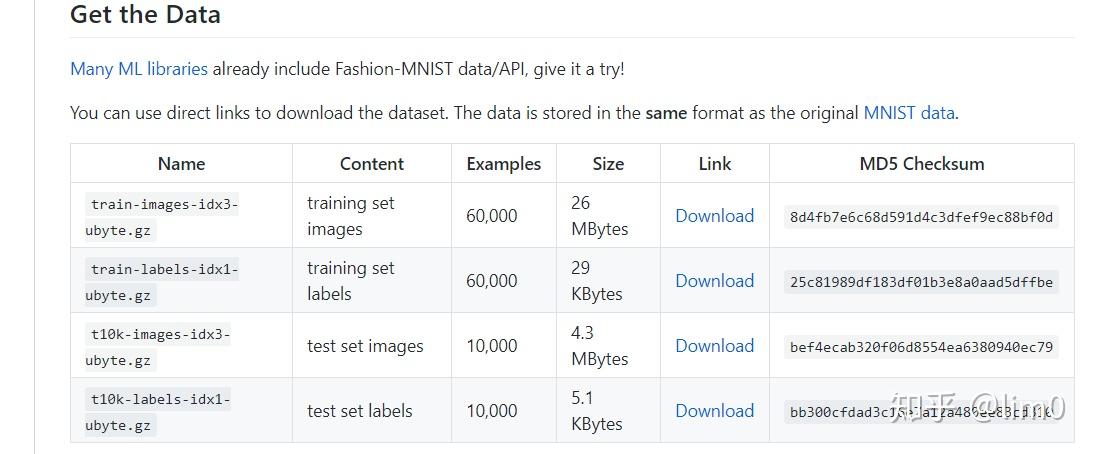Click the Name column header

coord(181,164)
